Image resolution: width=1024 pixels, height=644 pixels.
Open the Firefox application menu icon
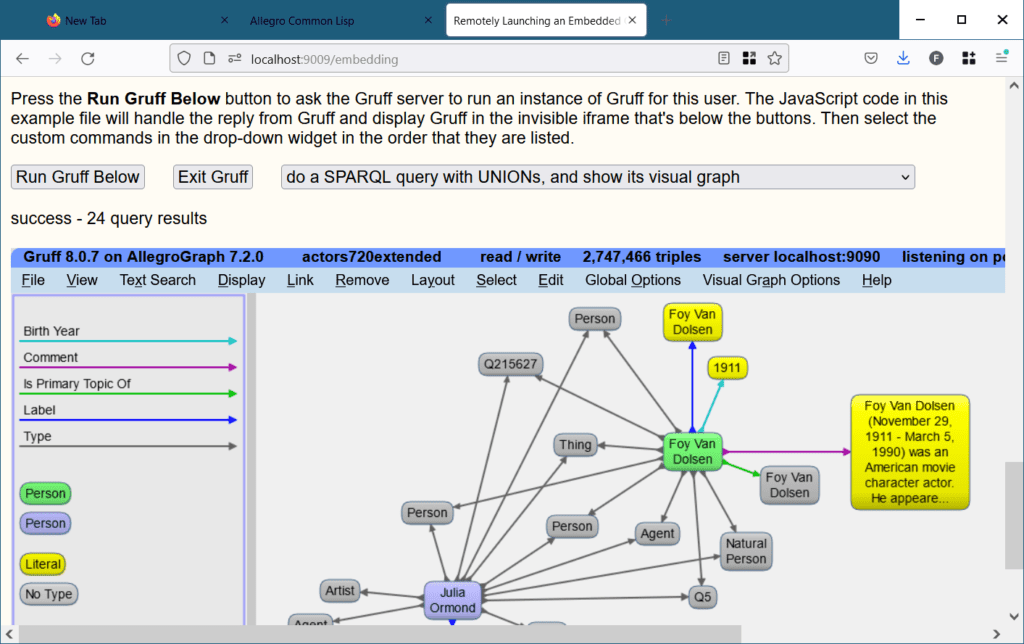point(1001,58)
